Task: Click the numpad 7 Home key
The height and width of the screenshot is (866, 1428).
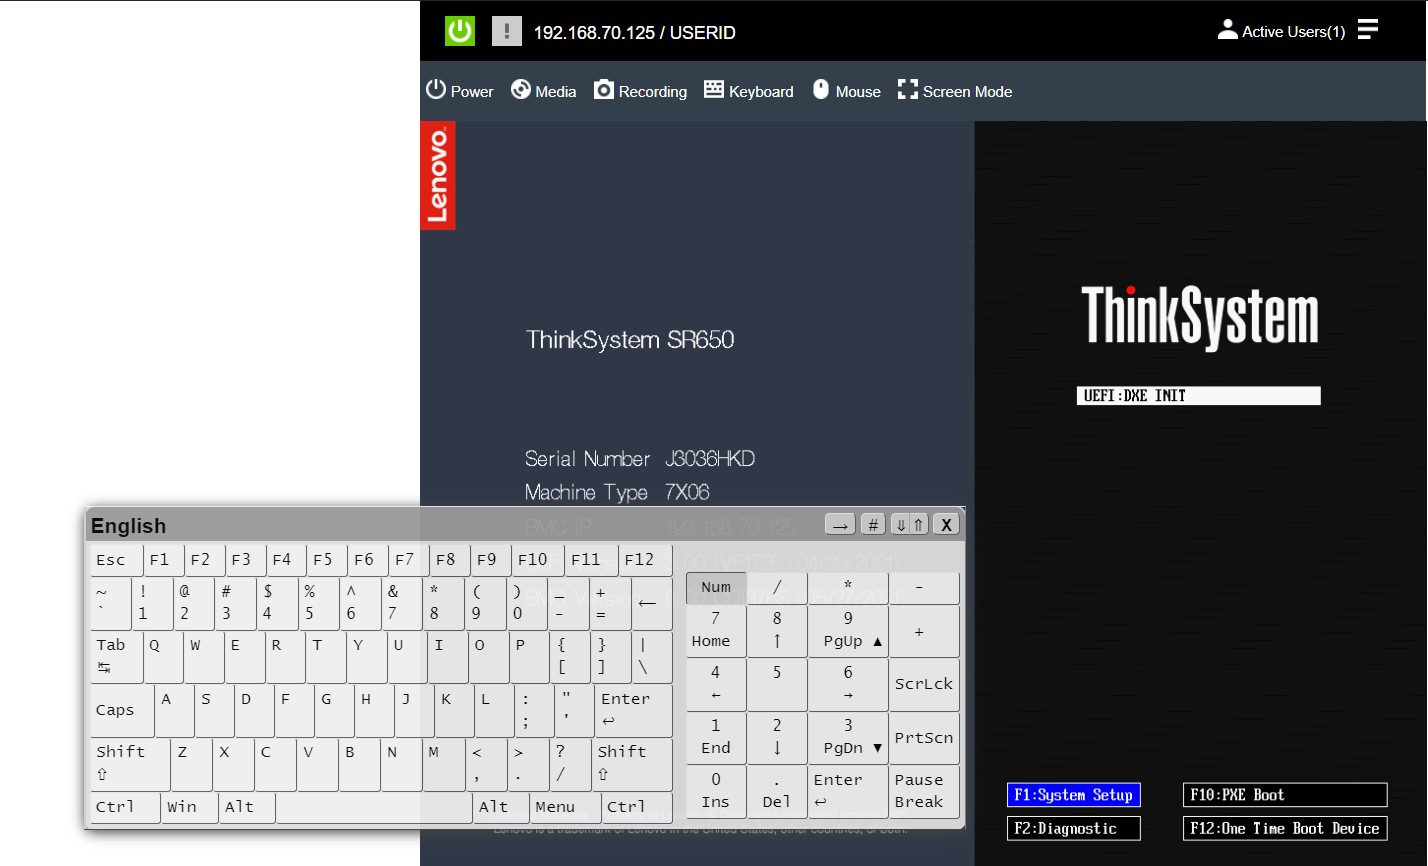Action: pos(716,630)
